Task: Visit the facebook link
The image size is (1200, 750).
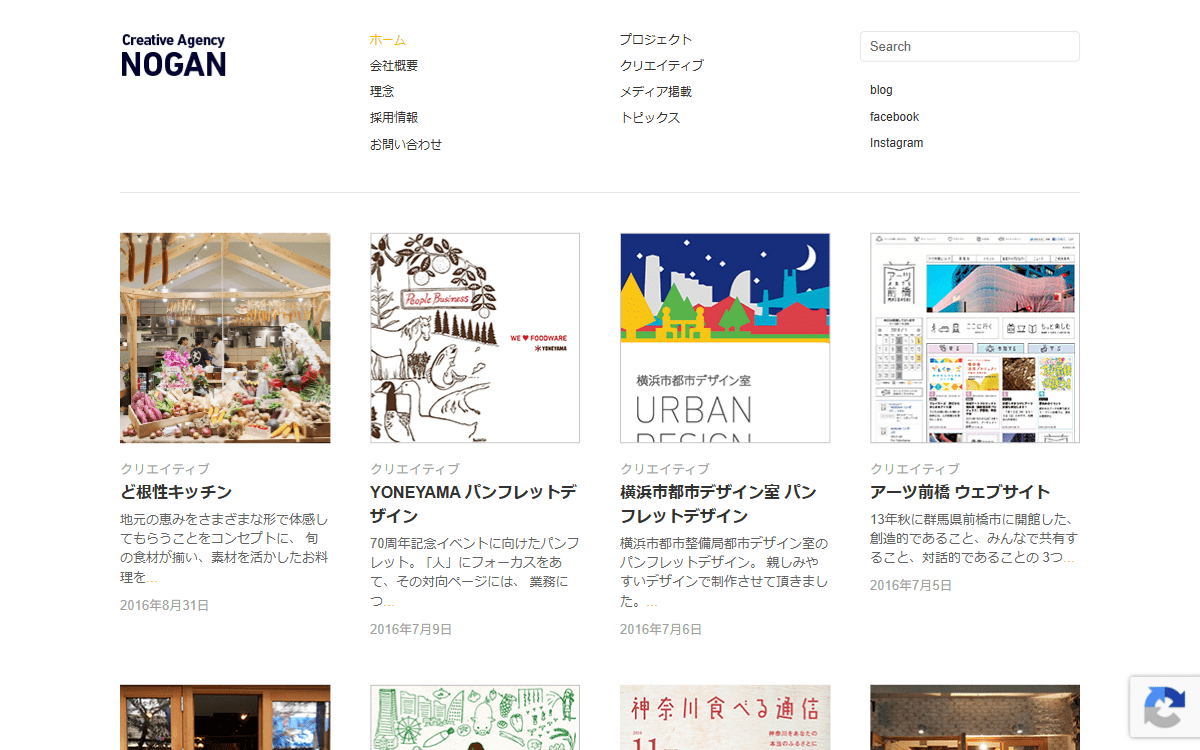Action: point(894,117)
